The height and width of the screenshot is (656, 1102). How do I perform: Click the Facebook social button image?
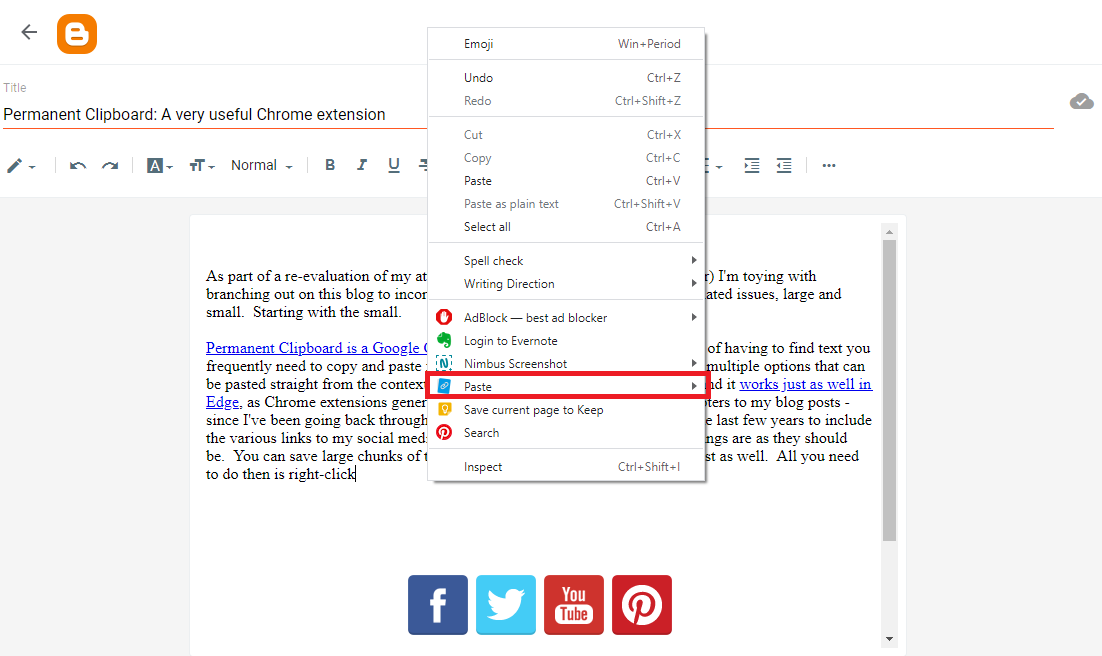coord(438,605)
